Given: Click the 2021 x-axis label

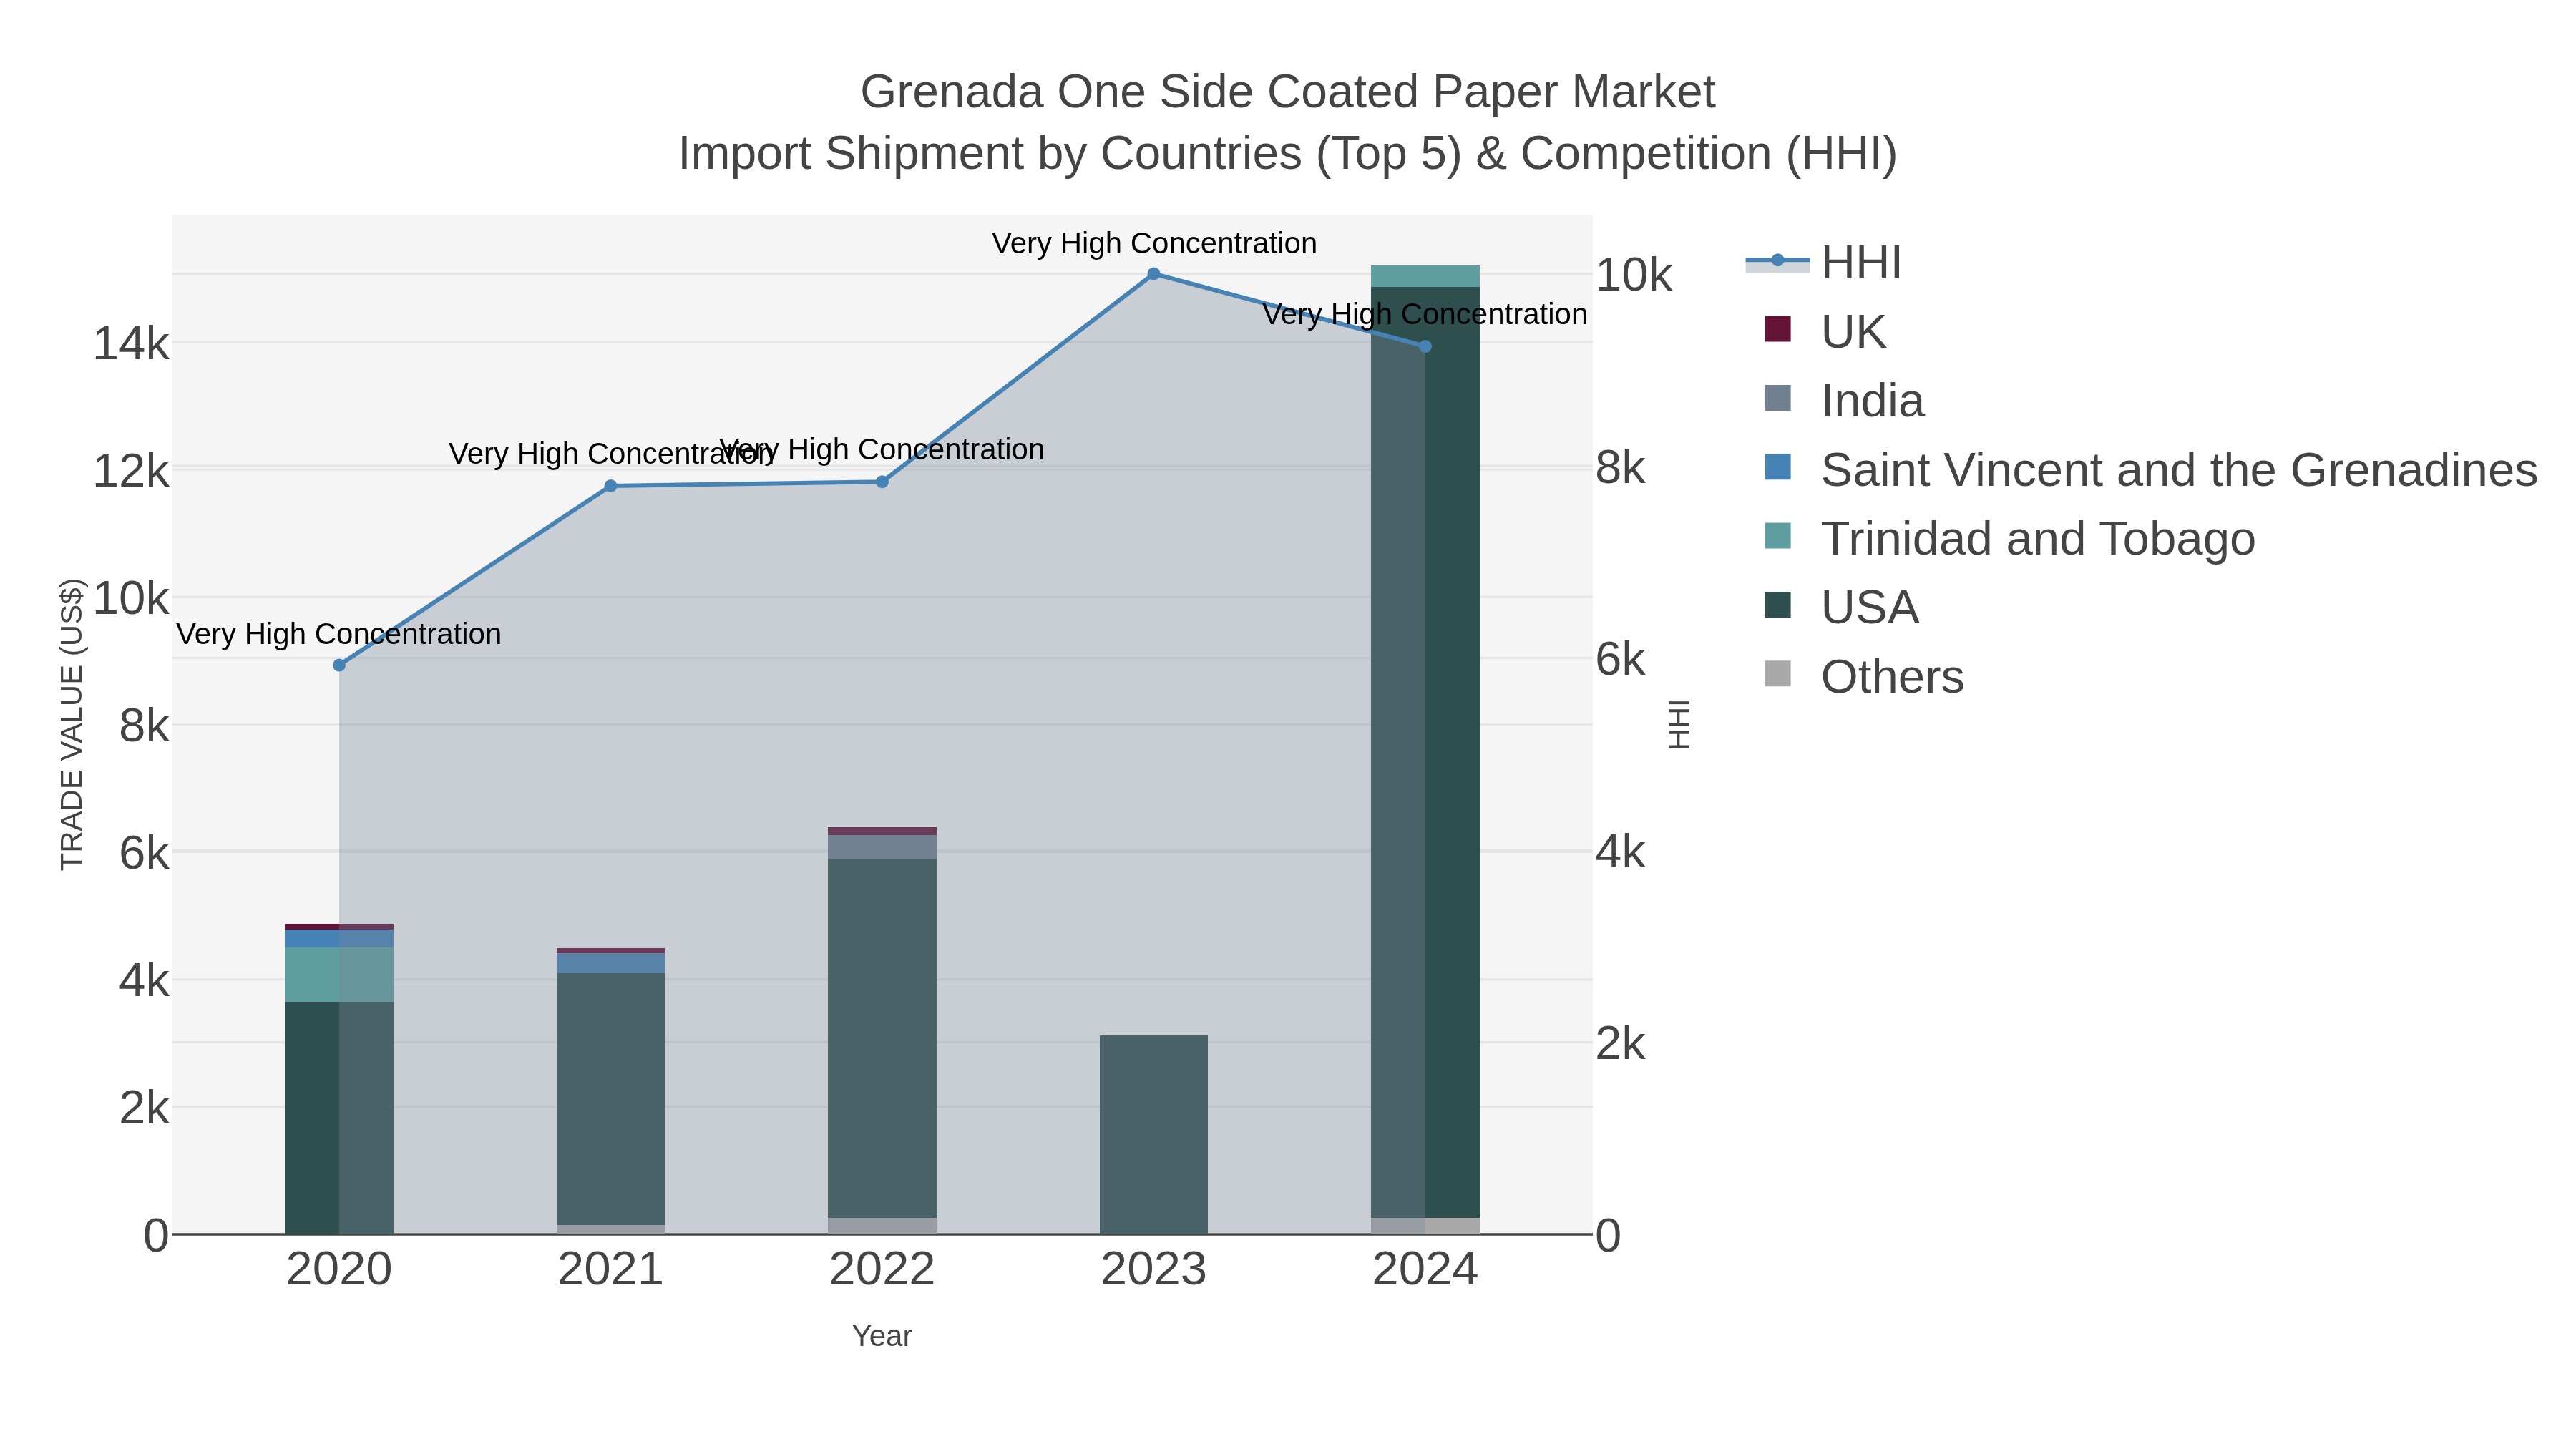Looking at the screenshot, I should pos(610,1269).
